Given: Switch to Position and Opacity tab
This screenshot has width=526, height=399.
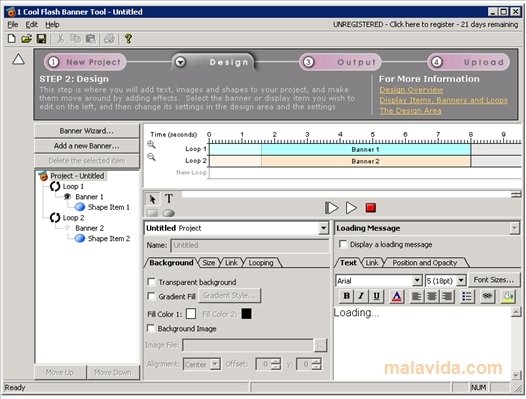Looking at the screenshot, I should click(x=425, y=263).
